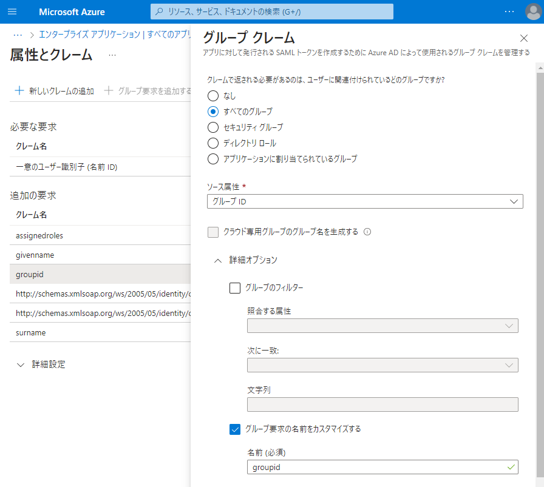Click the chevron arrow on ソース属性 dropdown
The width and height of the screenshot is (544, 487).
pyautogui.click(x=514, y=202)
